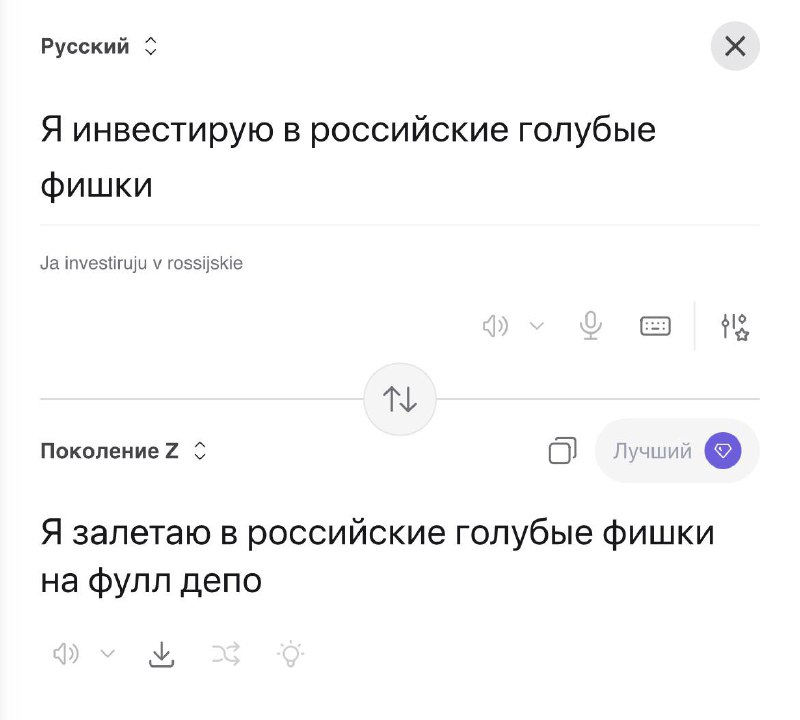The width and height of the screenshot is (800, 720).
Task: Expand playback options under the translated text
Action: click(x=106, y=654)
